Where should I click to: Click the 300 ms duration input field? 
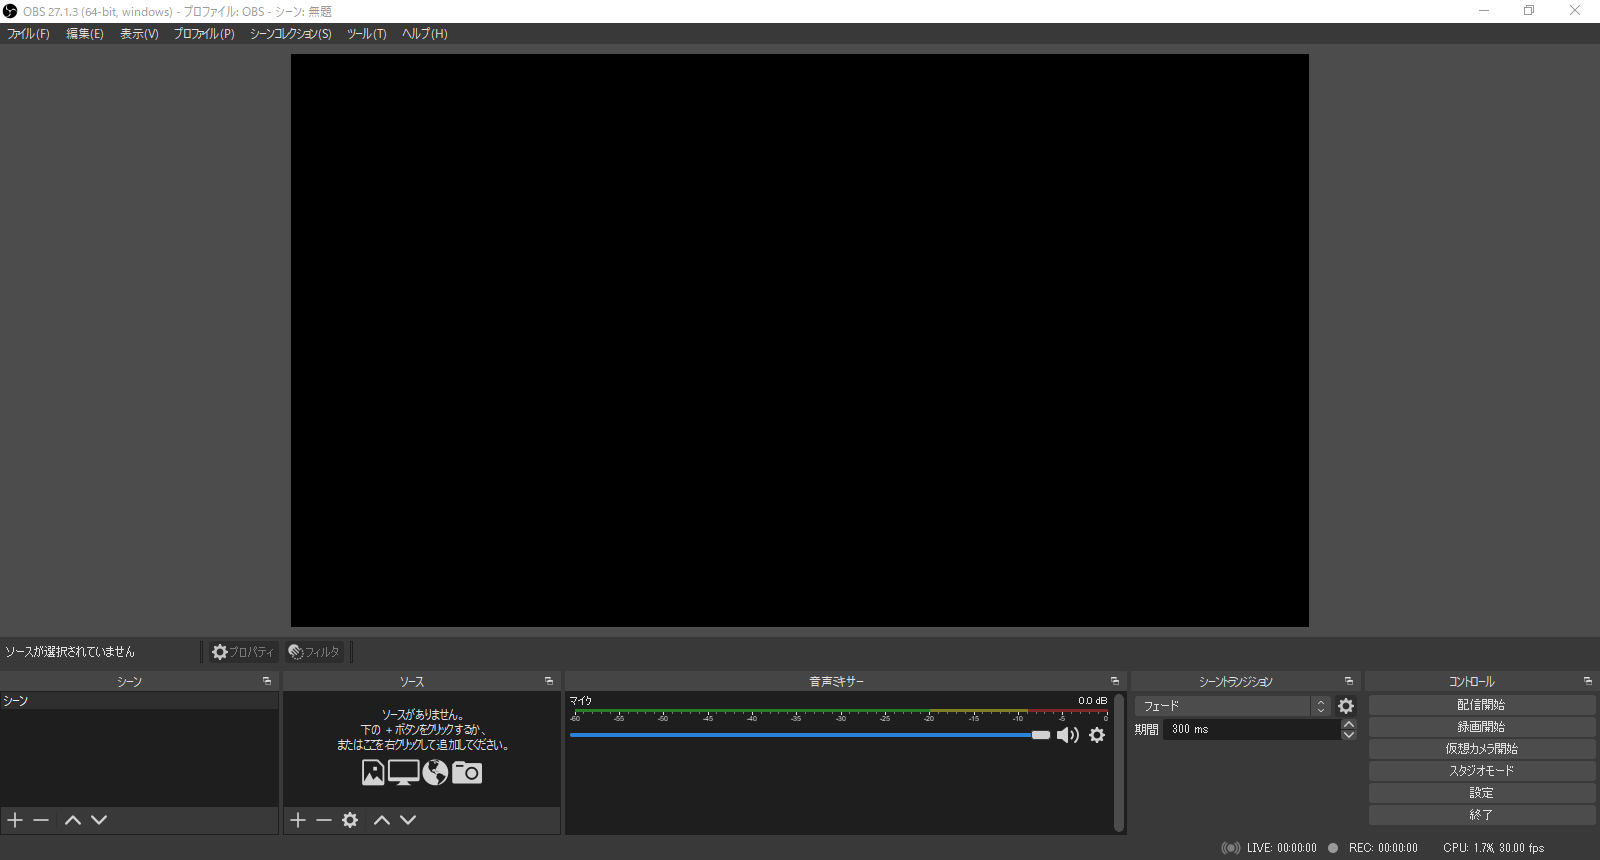(x=1251, y=729)
